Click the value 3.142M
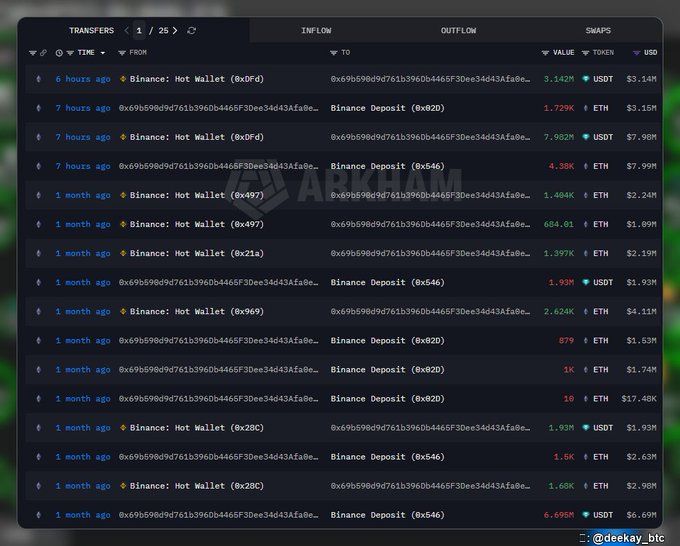 pos(559,79)
